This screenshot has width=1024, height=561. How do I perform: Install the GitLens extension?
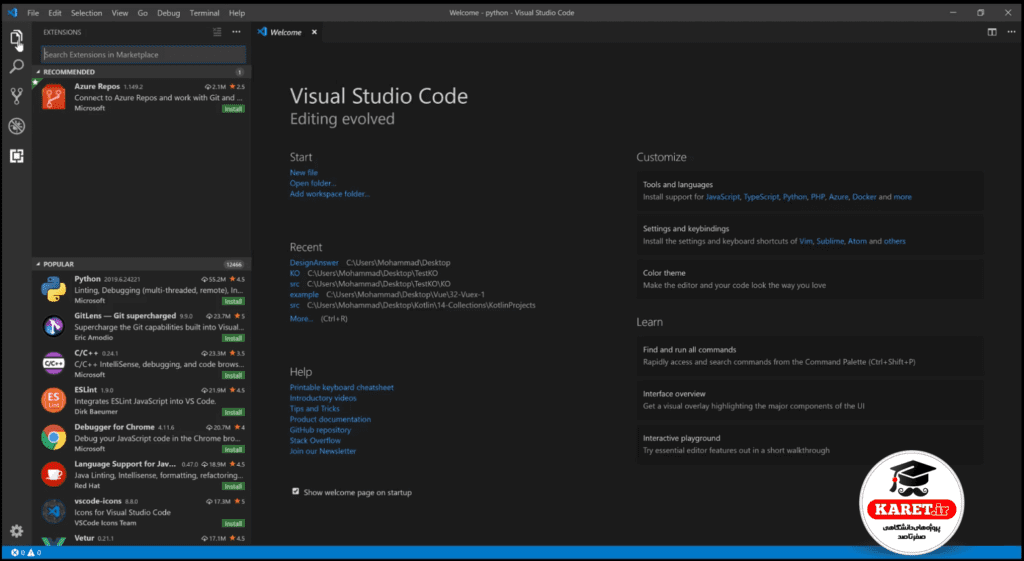tap(233, 338)
